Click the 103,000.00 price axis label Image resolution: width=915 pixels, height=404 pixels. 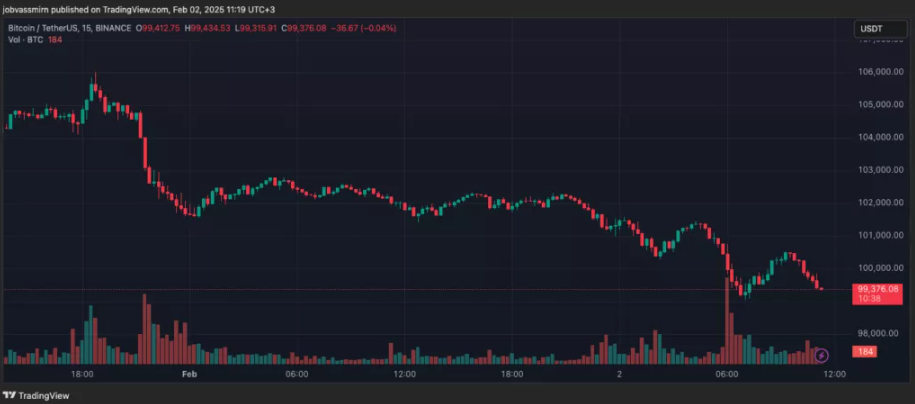(x=880, y=170)
